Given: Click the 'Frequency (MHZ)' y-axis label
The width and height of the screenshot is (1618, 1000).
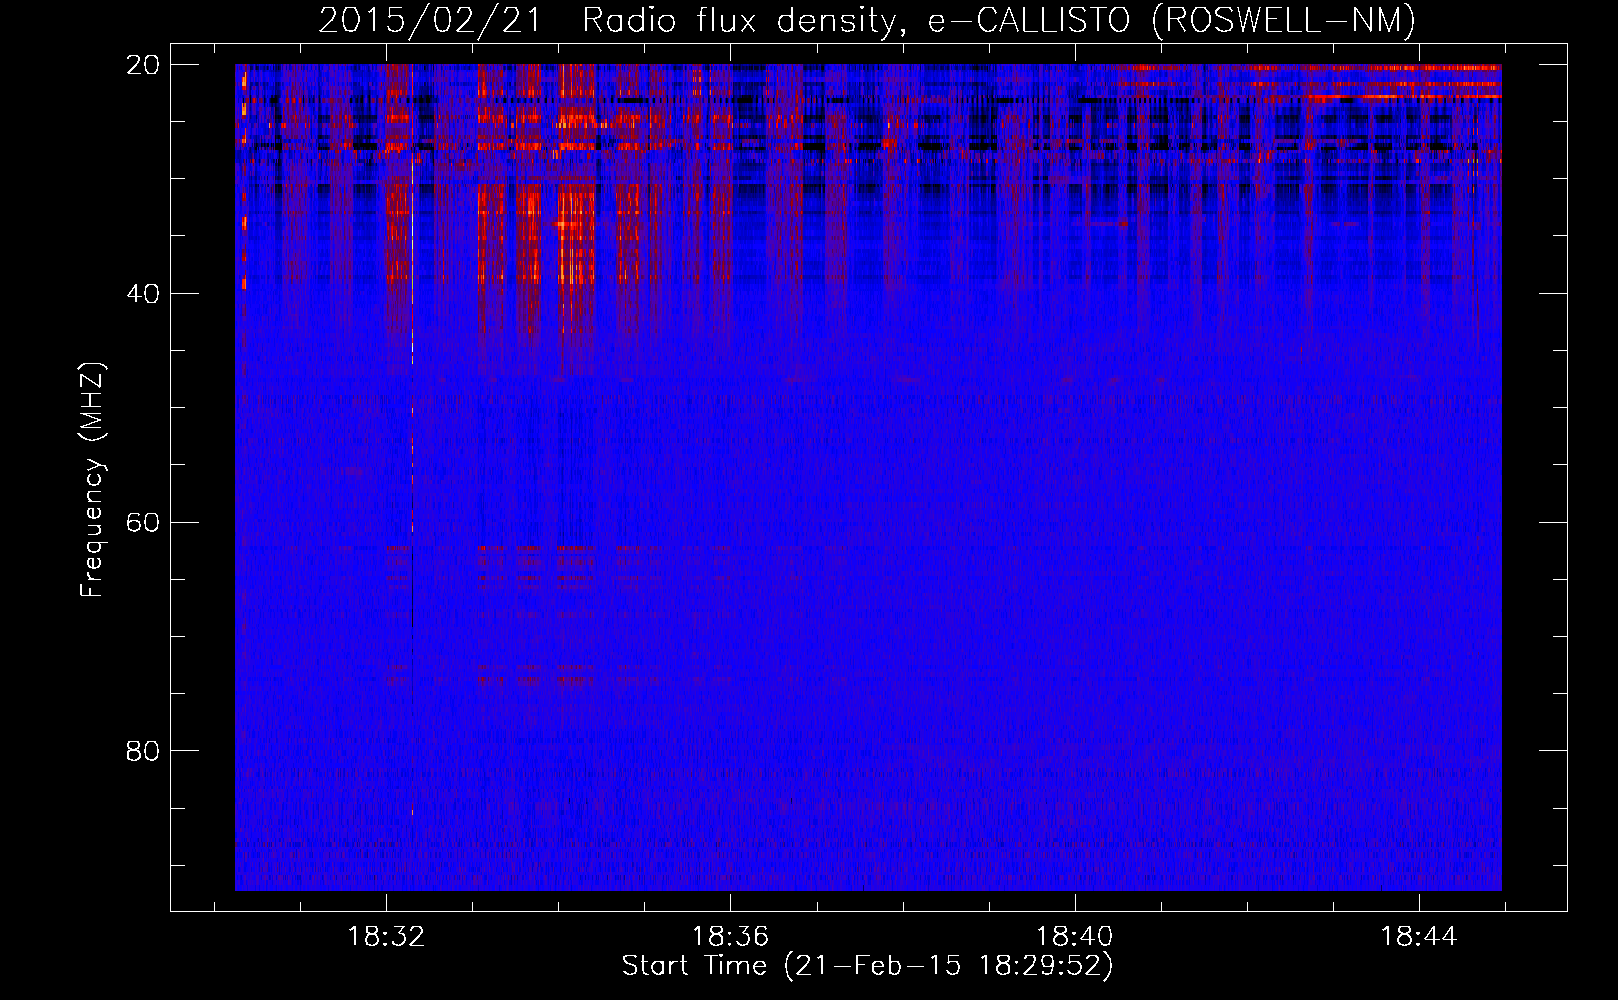Looking at the screenshot, I should pyautogui.click(x=92, y=480).
